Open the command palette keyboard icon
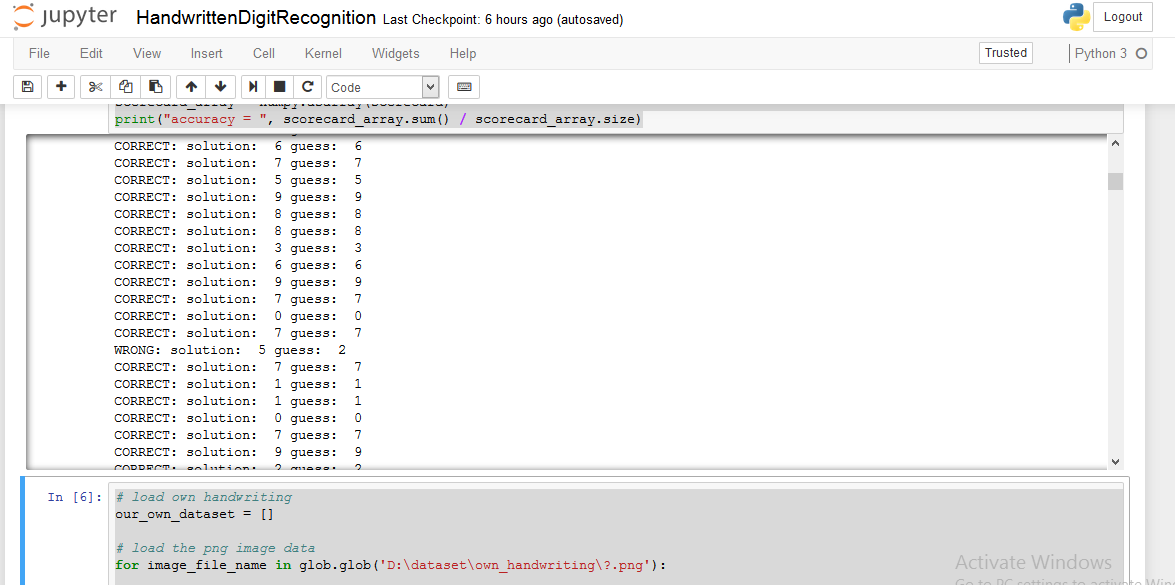 463,86
